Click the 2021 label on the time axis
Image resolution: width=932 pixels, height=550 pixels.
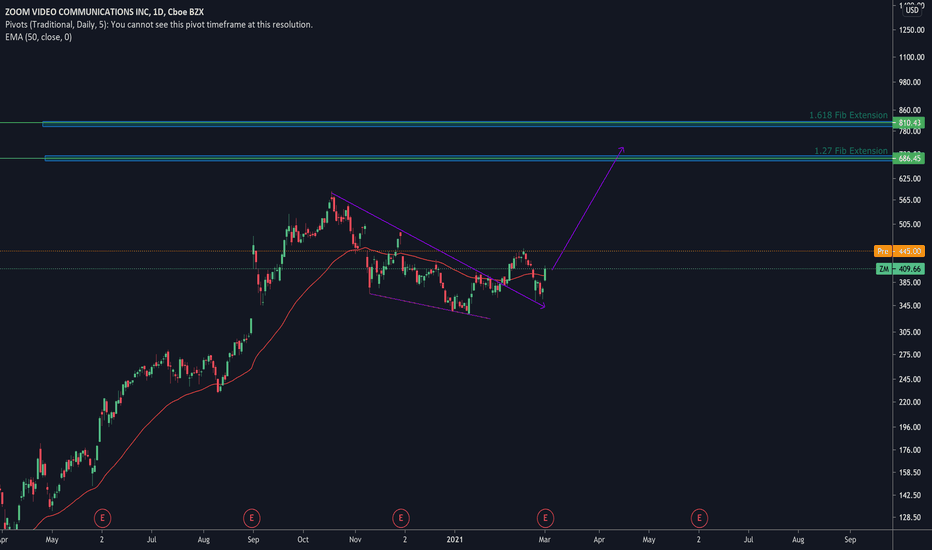point(455,540)
